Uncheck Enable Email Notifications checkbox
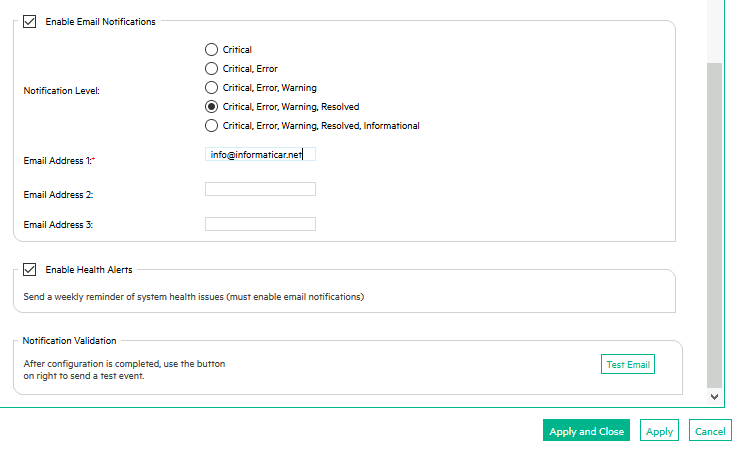The image size is (736, 452). tap(30, 22)
